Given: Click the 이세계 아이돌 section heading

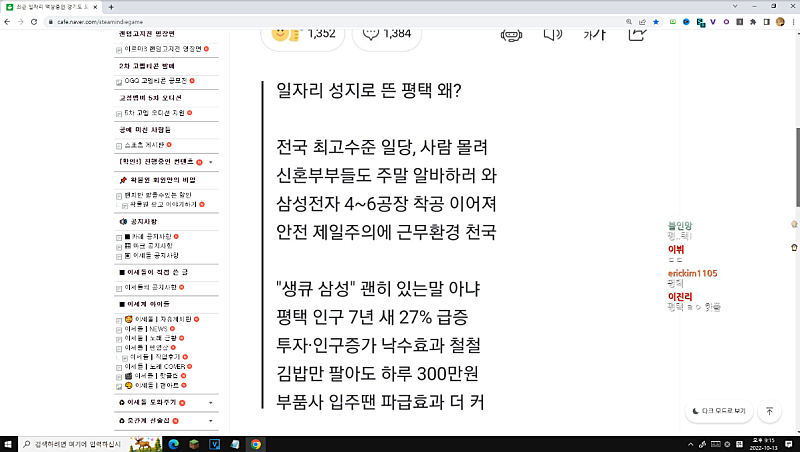Looking at the screenshot, I should pyautogui.click(x=144, y=304).
